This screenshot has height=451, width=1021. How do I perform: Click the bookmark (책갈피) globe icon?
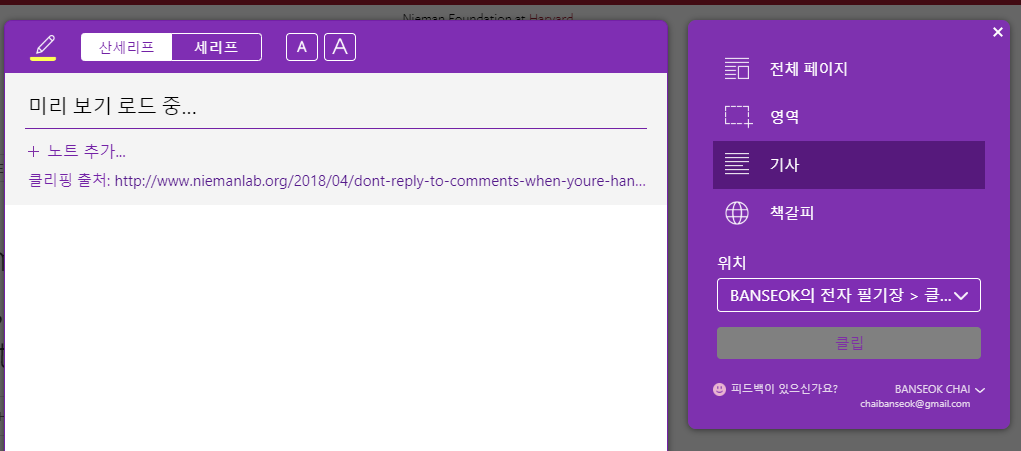(737, 213)
